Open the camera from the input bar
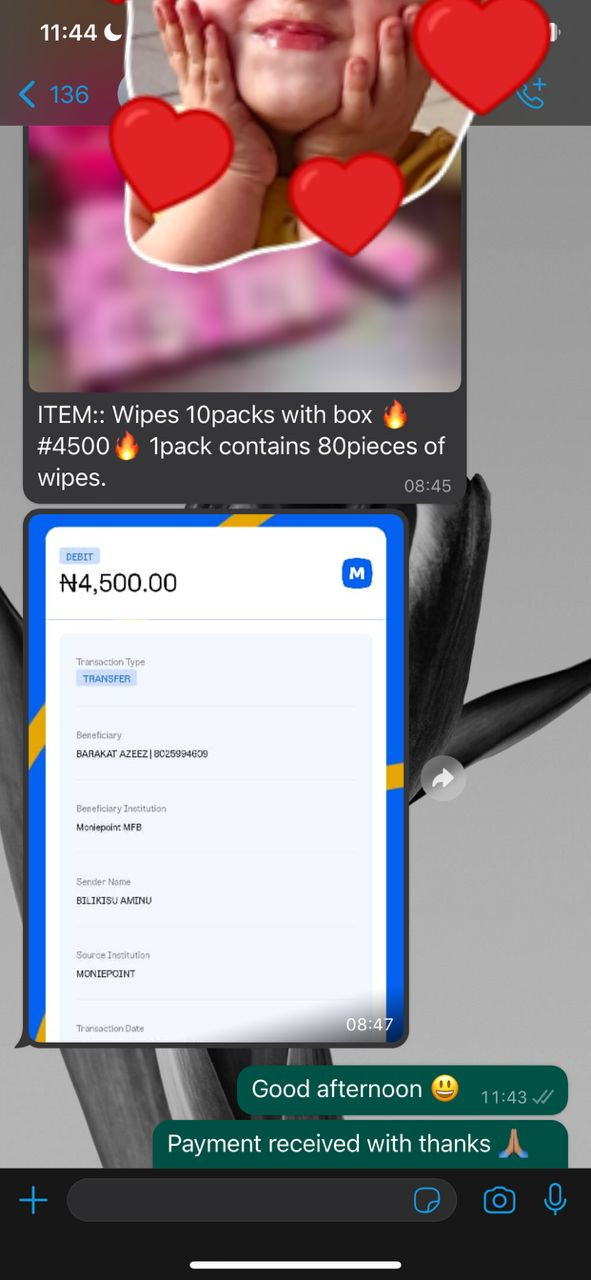Viewport: 591px width, 1280px height. pyautogui.click(x=499, y=1200)
